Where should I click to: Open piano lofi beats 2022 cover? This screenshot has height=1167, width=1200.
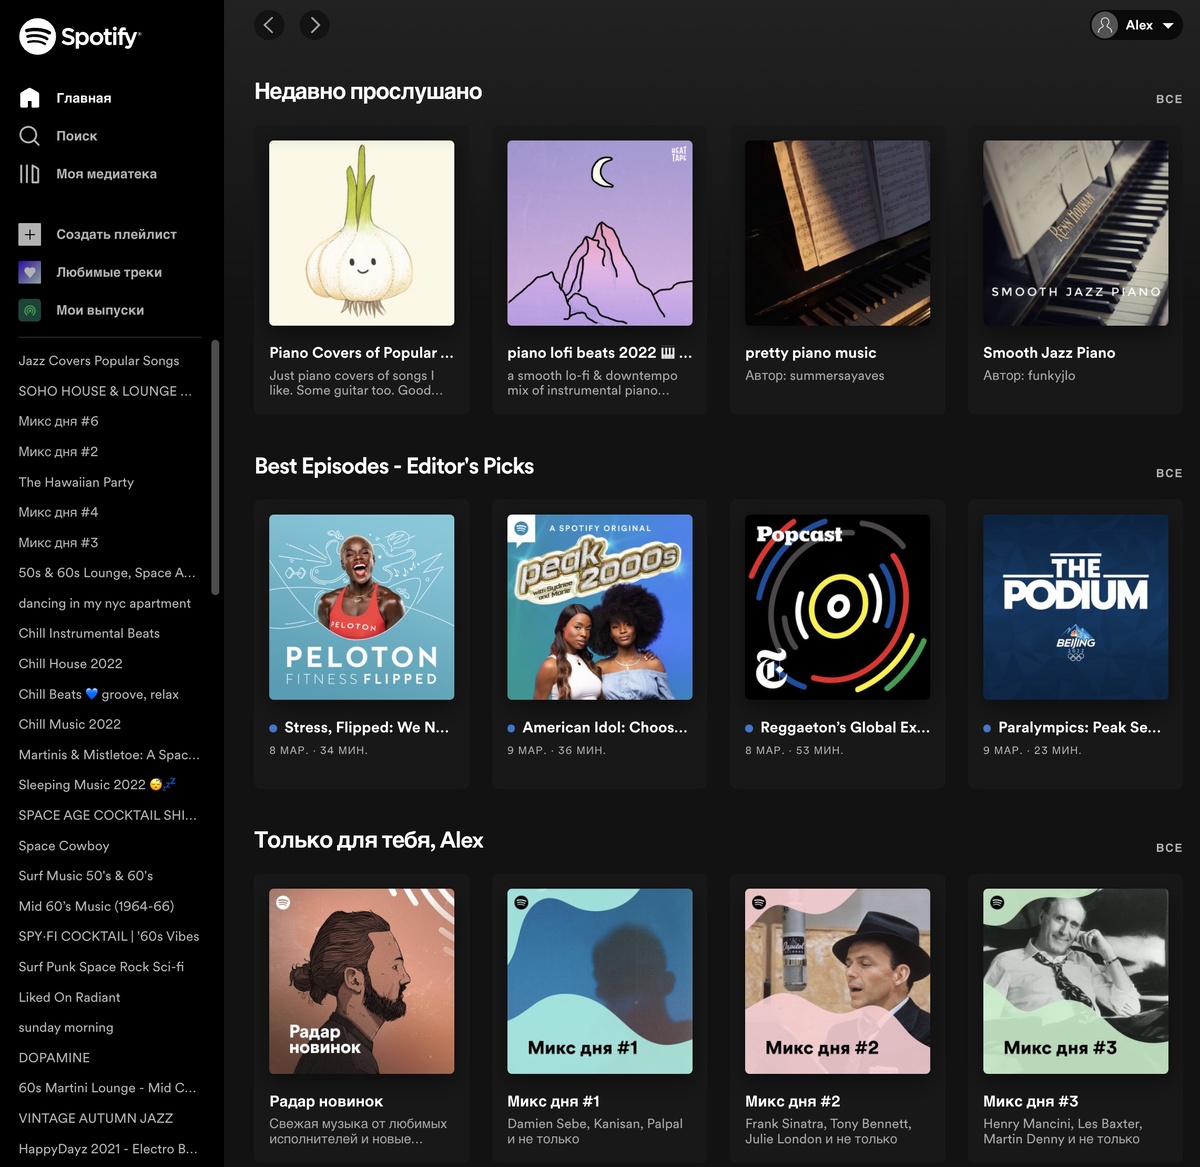coord(600,233)
